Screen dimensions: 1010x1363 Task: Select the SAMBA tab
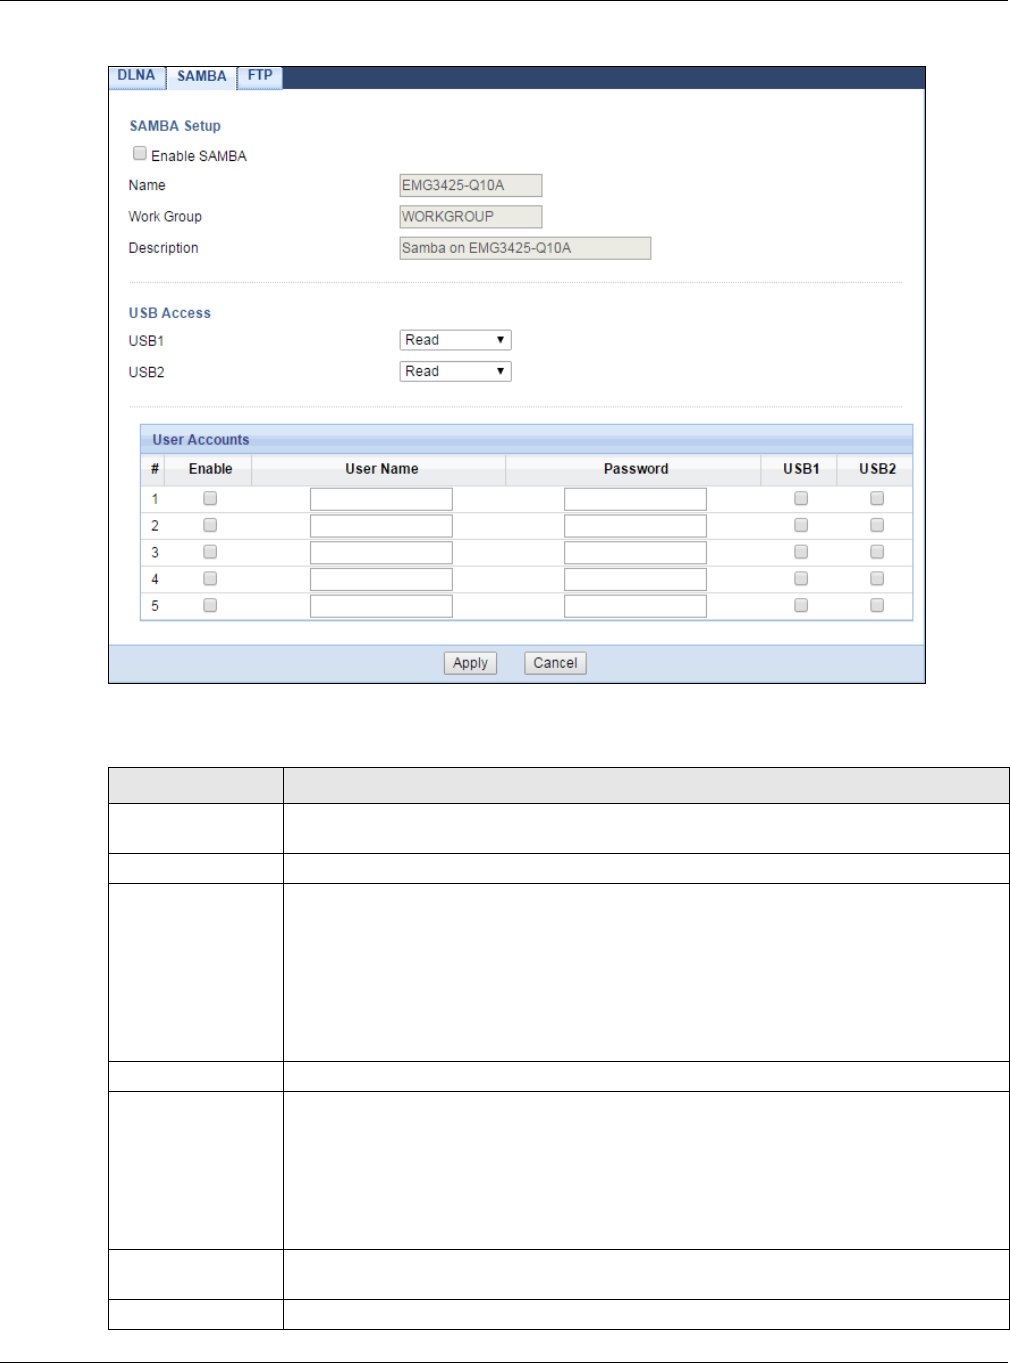coord(202,77)
